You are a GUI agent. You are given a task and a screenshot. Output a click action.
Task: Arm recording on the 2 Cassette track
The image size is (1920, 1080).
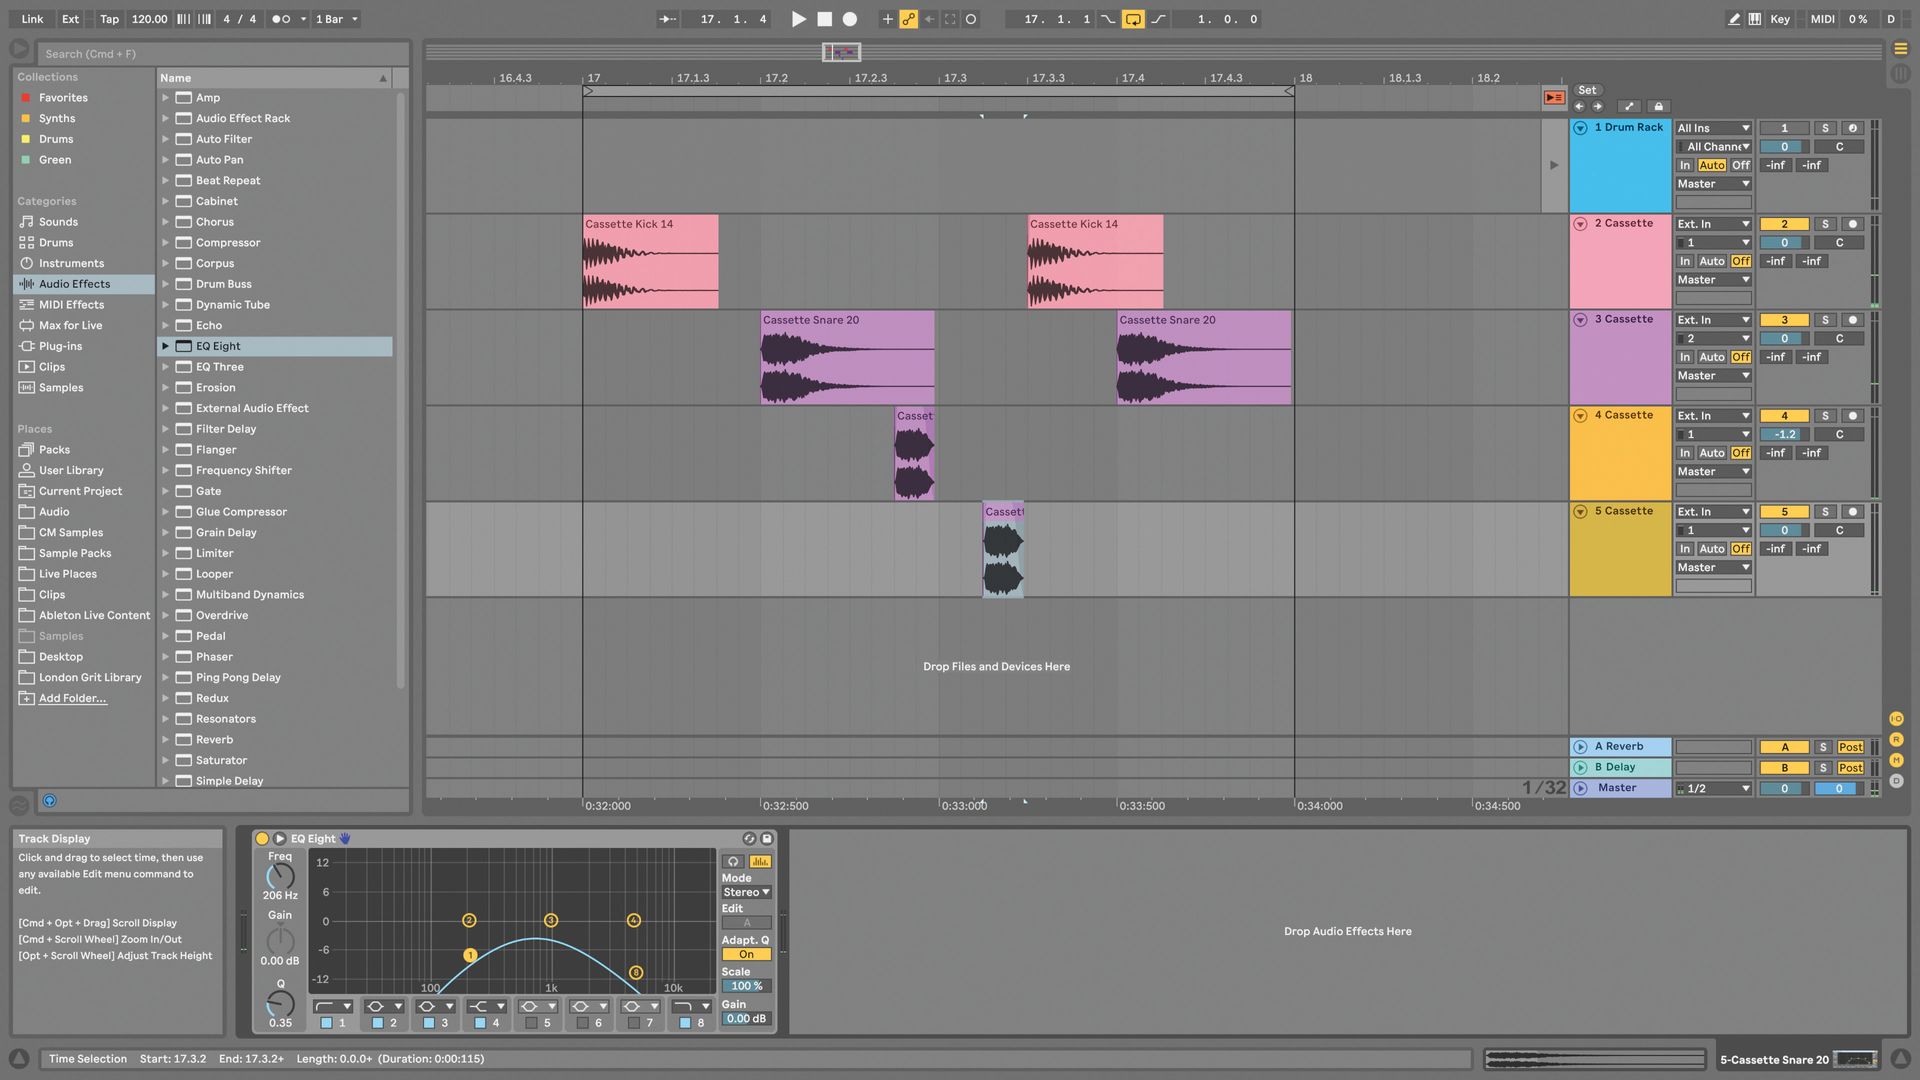(x=1852, y=223)
